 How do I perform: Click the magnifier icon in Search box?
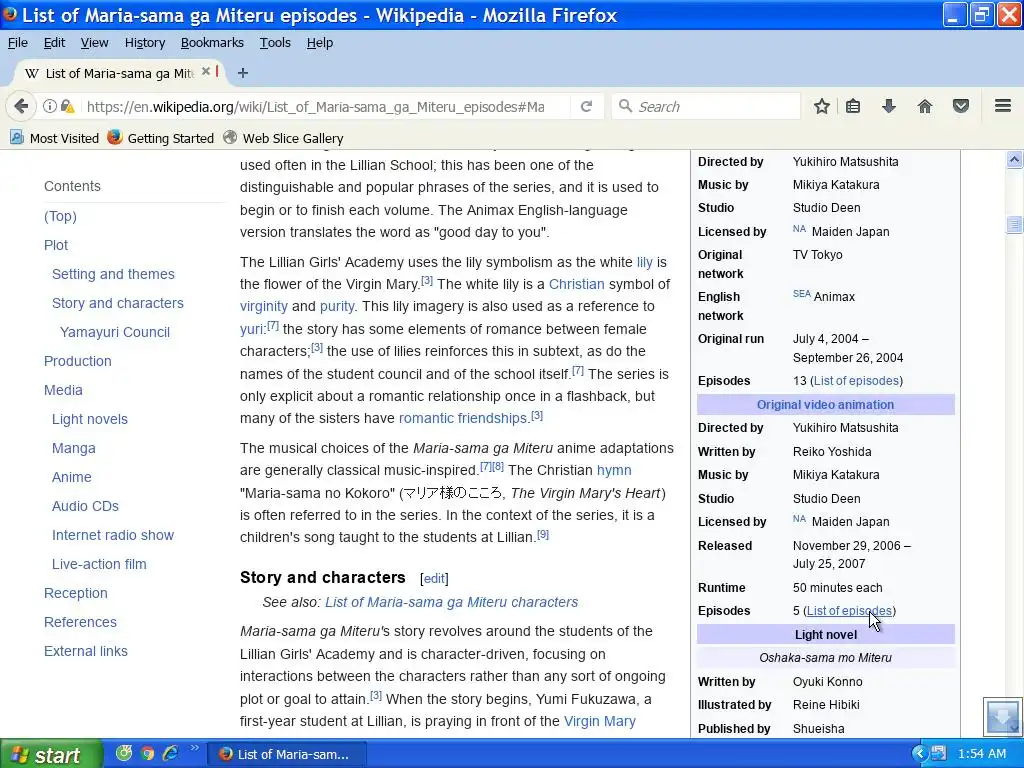(x=625, y=106)
